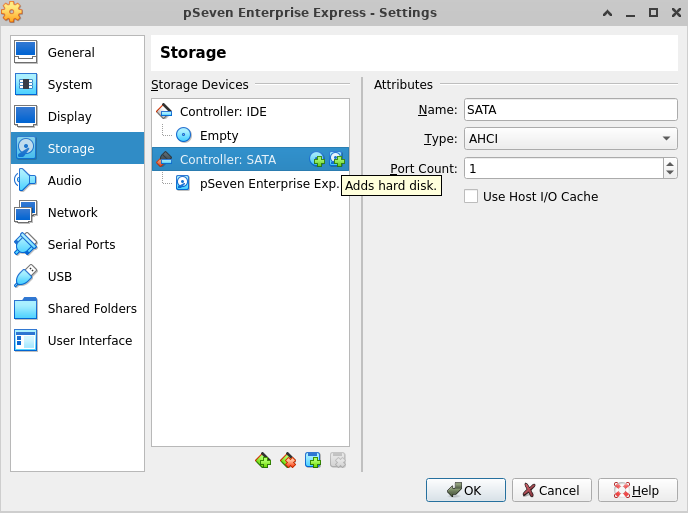Screen dimensions: 688x513
Task: Click the remove selected controller icon
Action: 288,460
